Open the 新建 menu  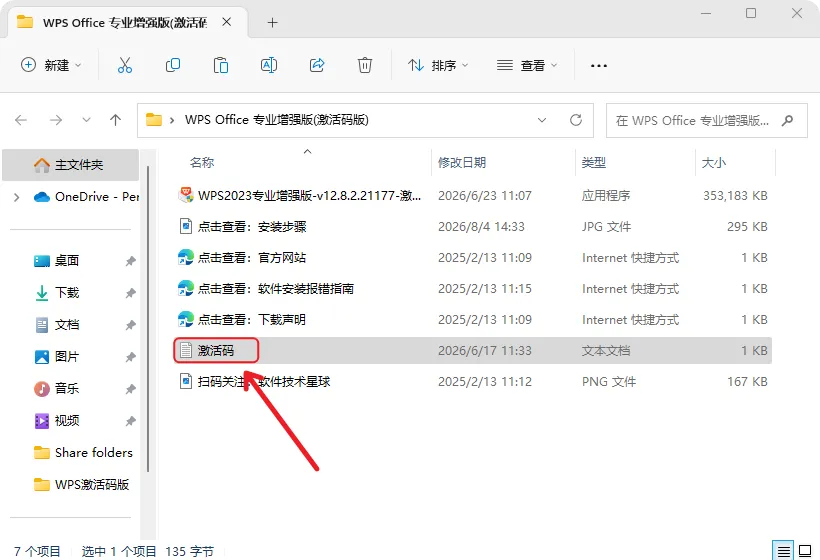(x=51, y=65)
